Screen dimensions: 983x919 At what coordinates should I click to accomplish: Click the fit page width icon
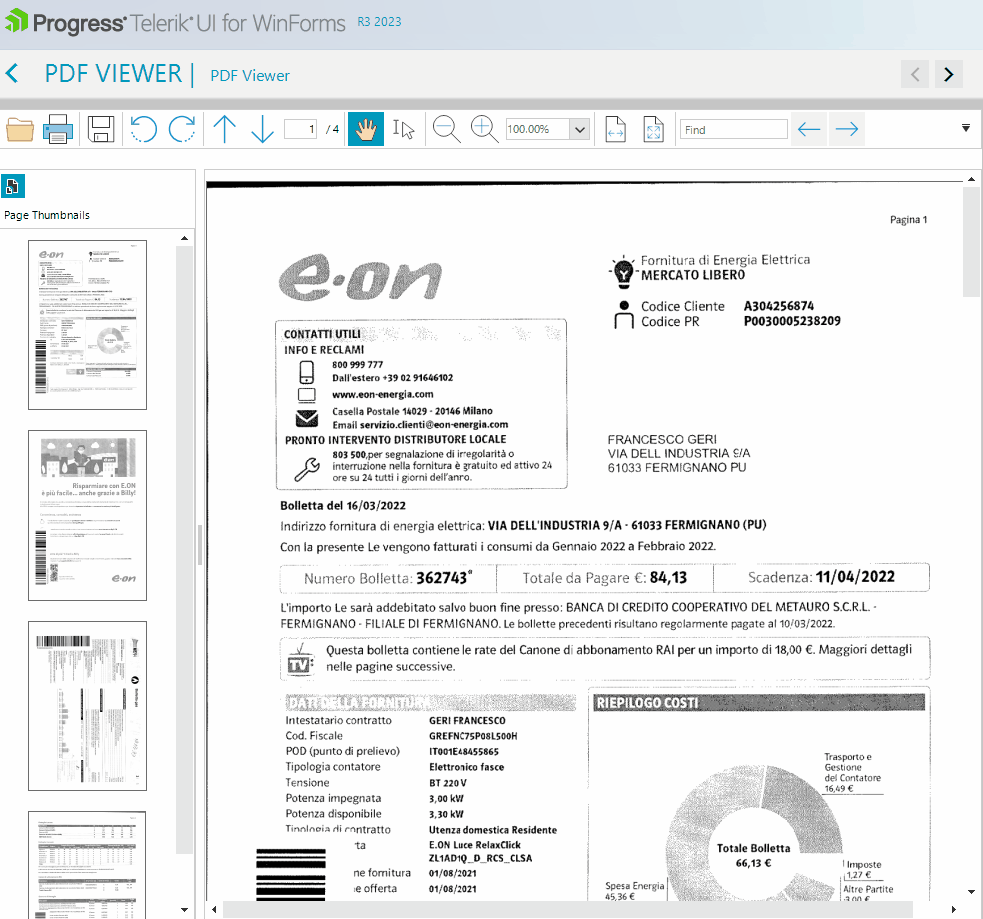click(615, 129)
